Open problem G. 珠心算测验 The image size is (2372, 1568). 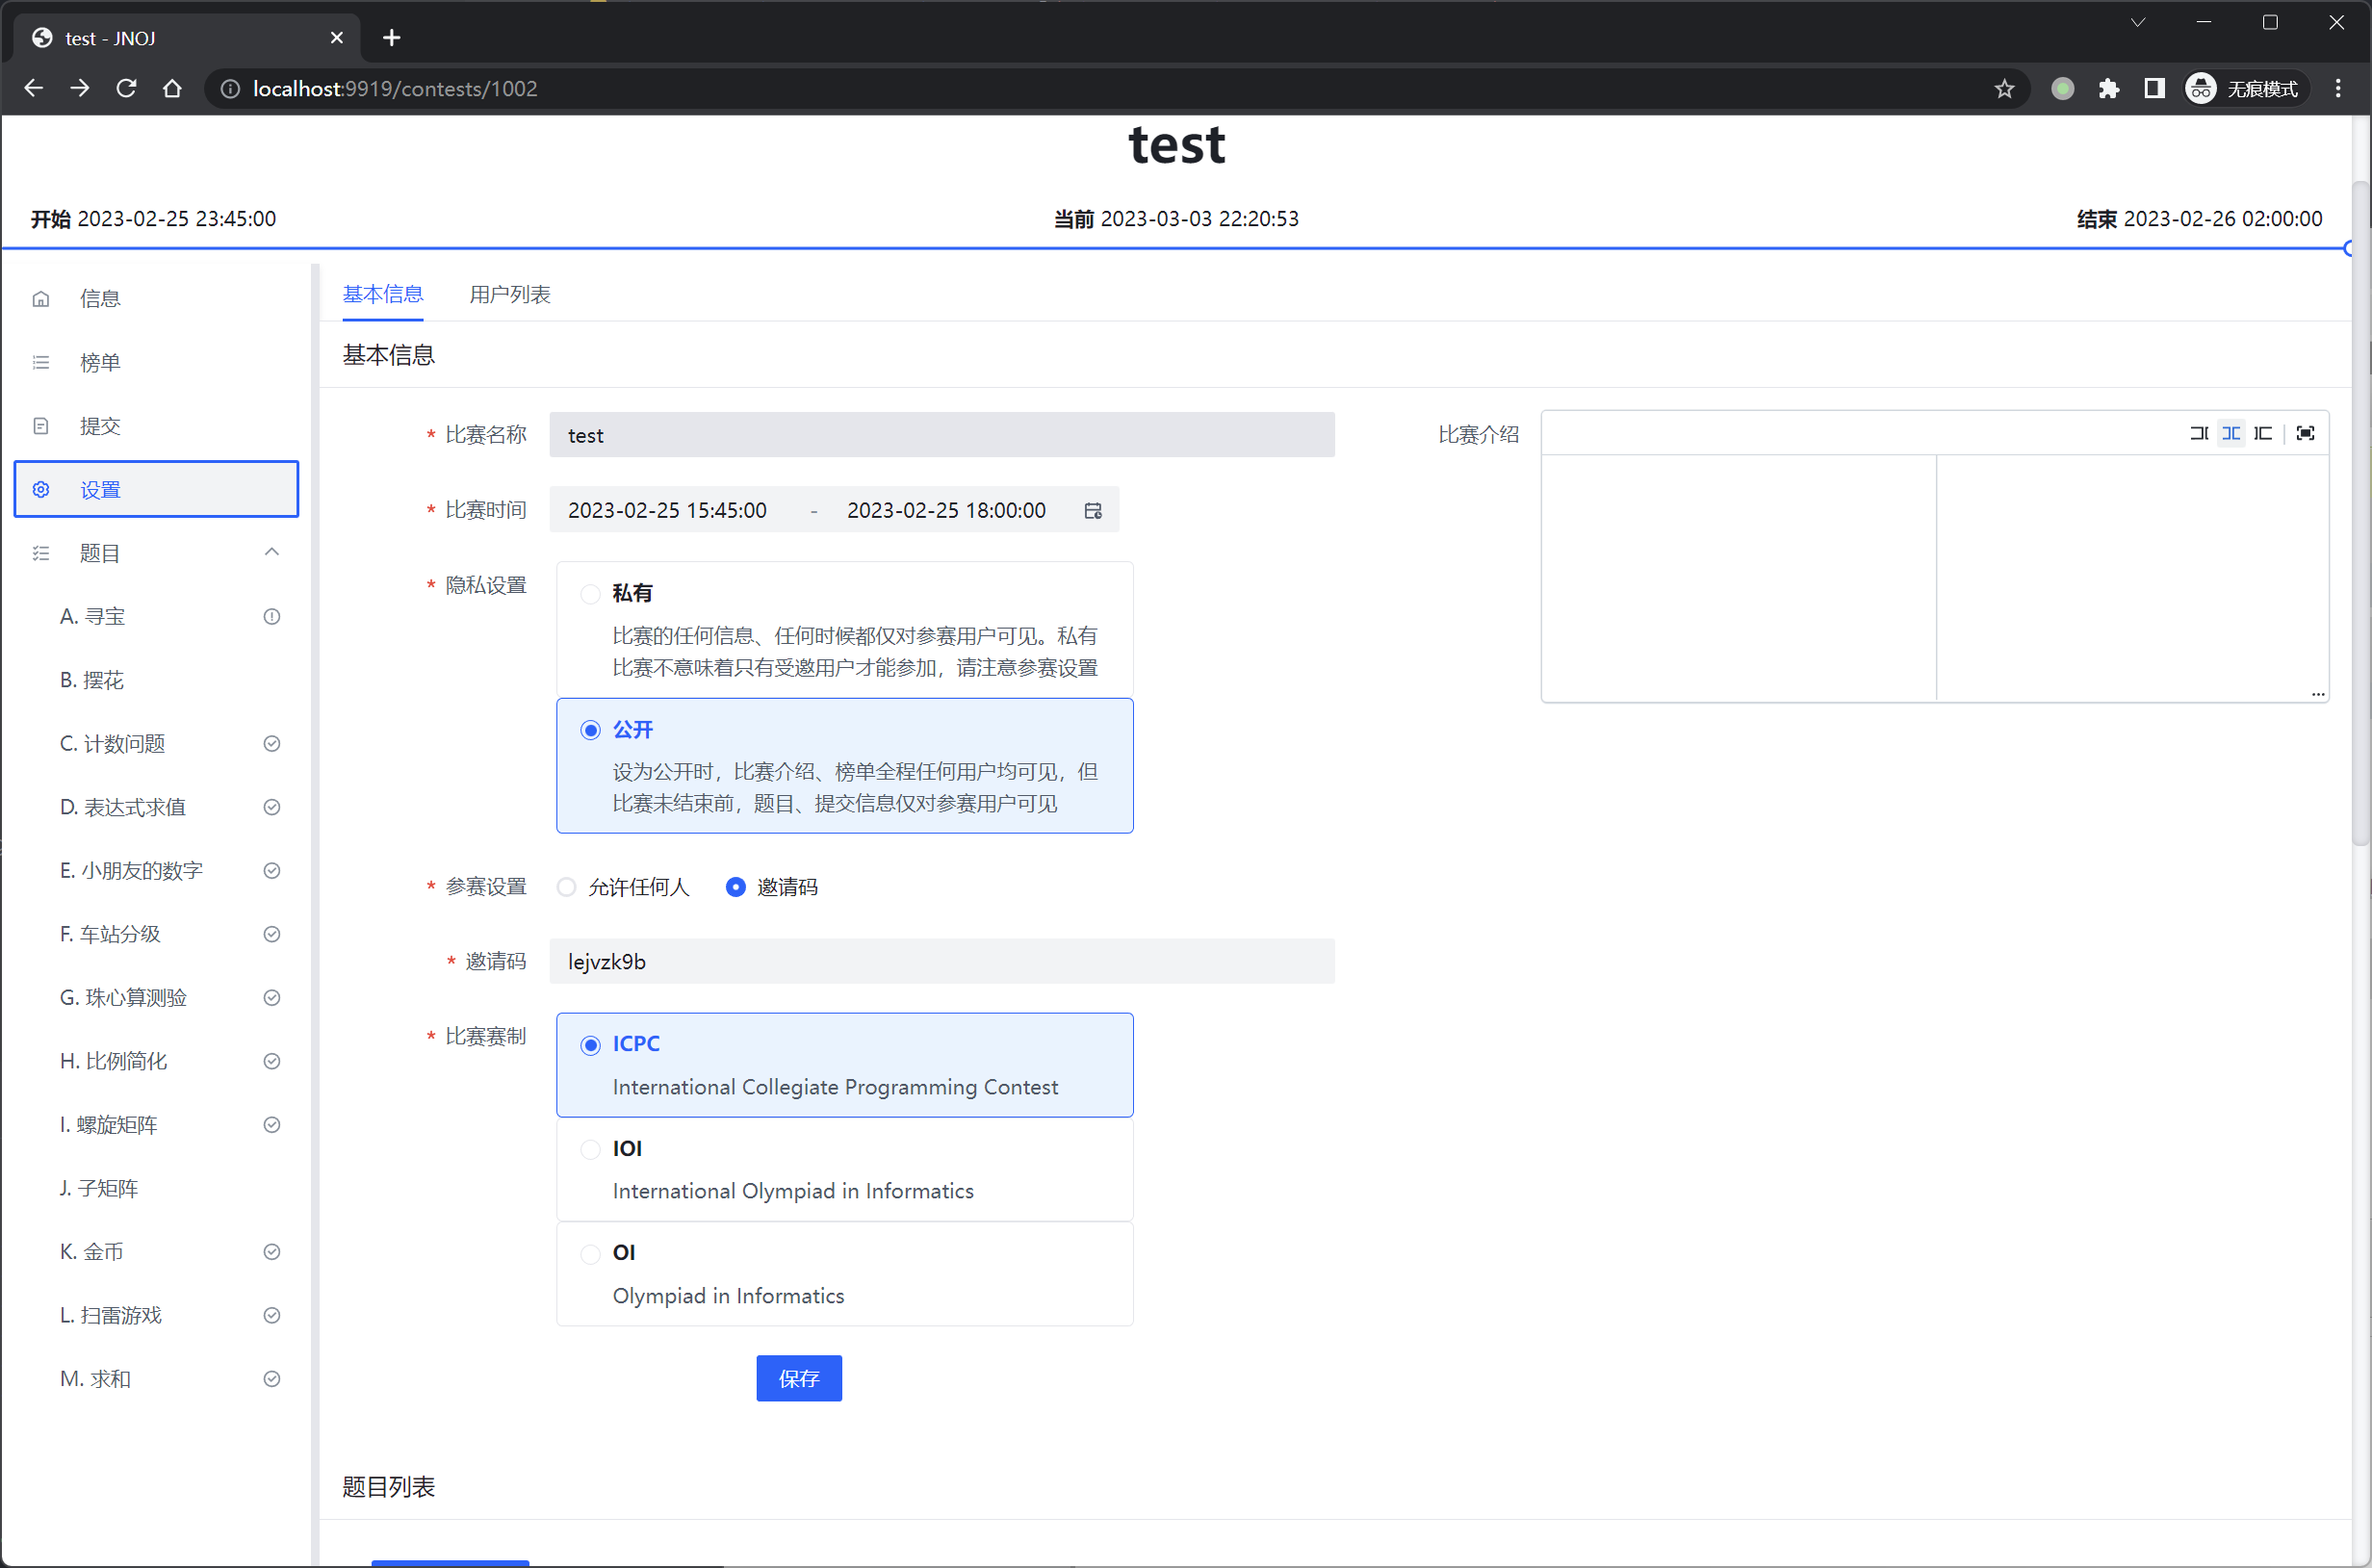[x=156, y=997]
